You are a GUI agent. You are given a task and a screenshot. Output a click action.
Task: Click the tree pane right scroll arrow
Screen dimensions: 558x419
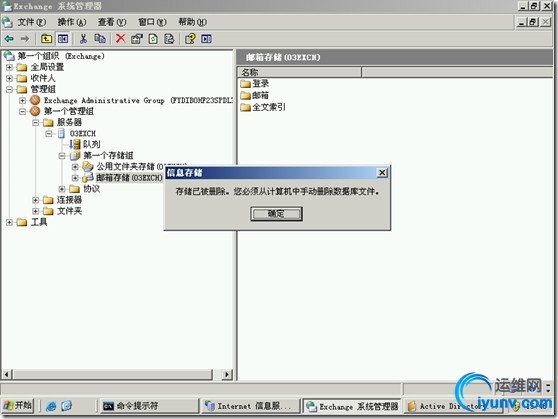coord(227,375)
